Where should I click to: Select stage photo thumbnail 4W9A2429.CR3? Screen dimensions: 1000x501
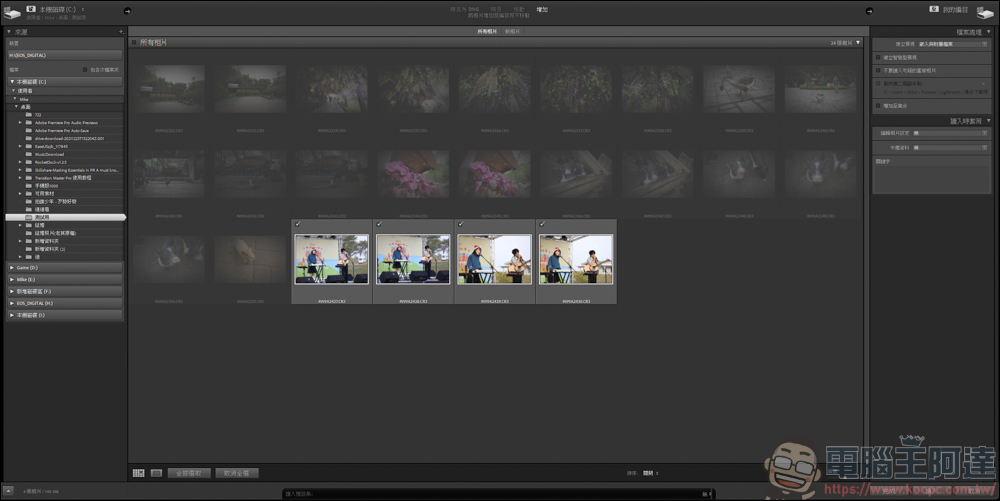[x=494, y=259]
